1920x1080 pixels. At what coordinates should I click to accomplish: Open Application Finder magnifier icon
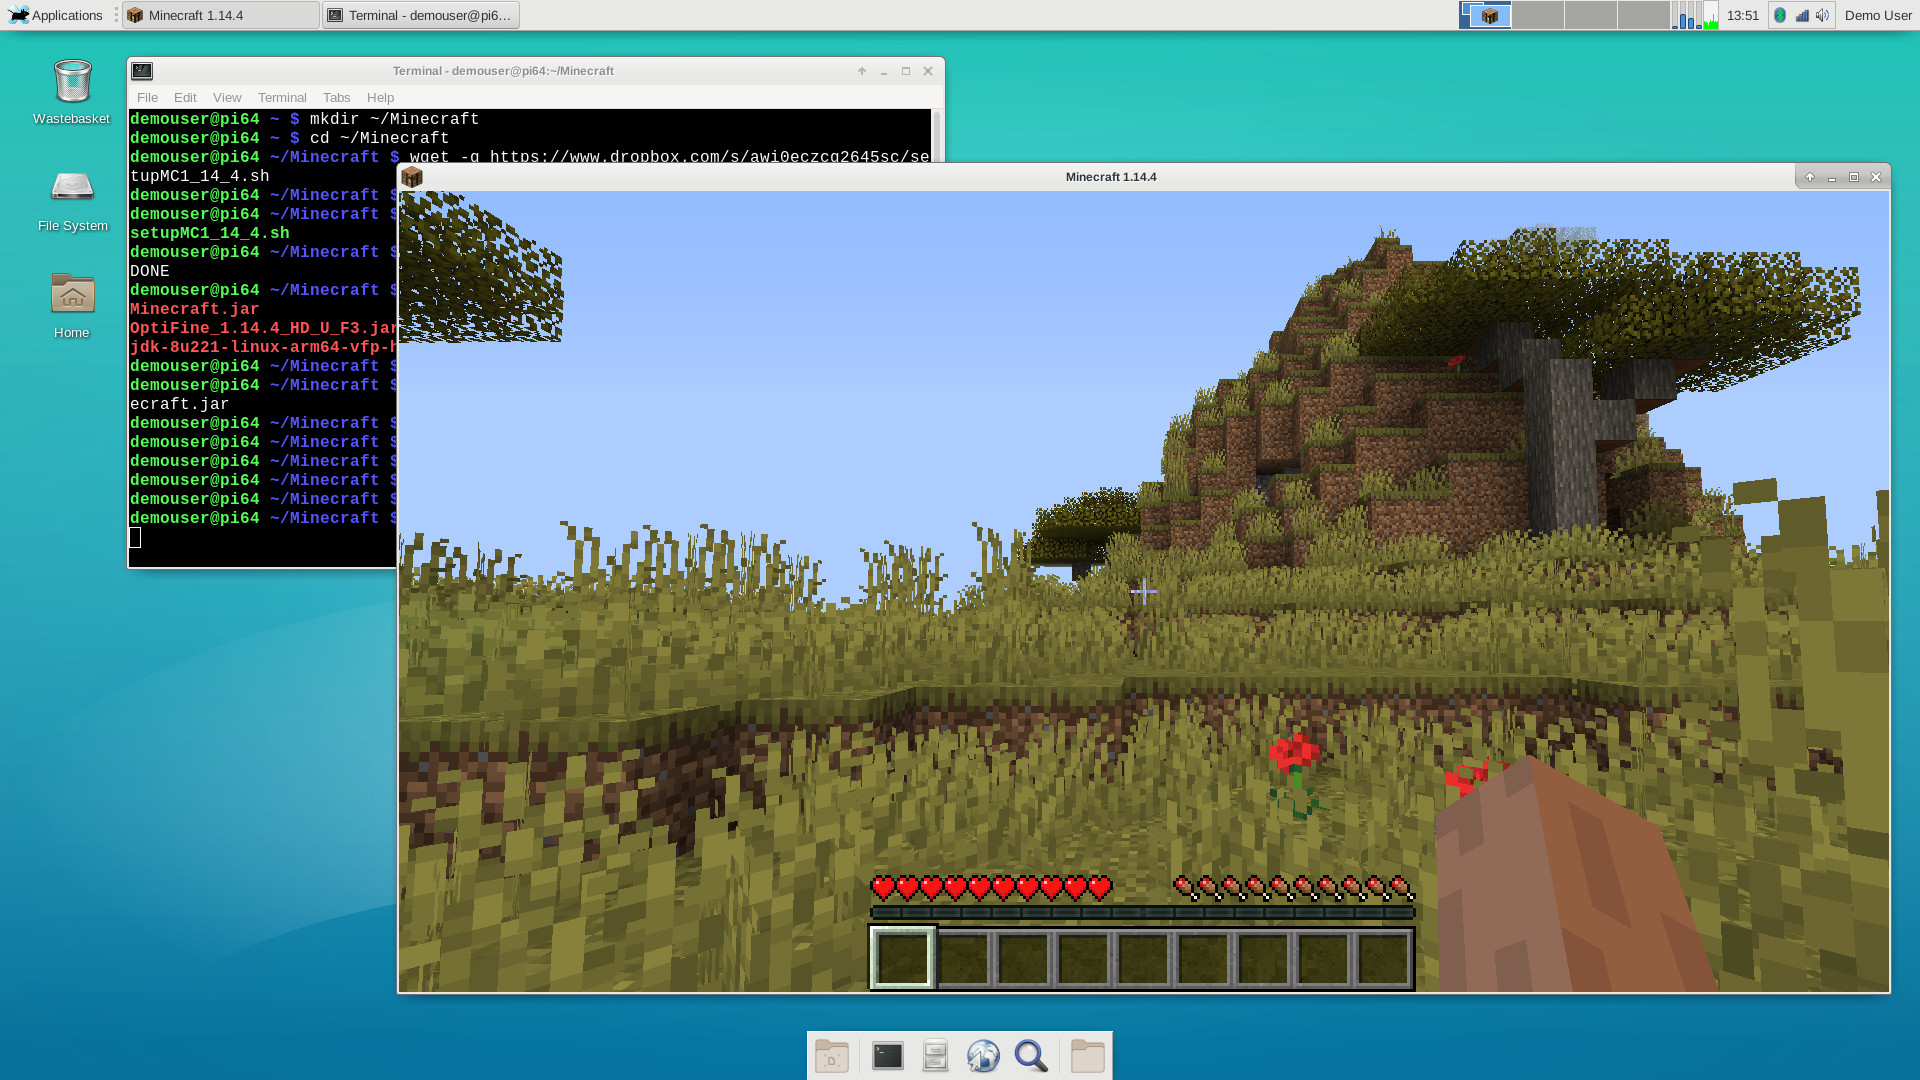coord(1031,1056)
